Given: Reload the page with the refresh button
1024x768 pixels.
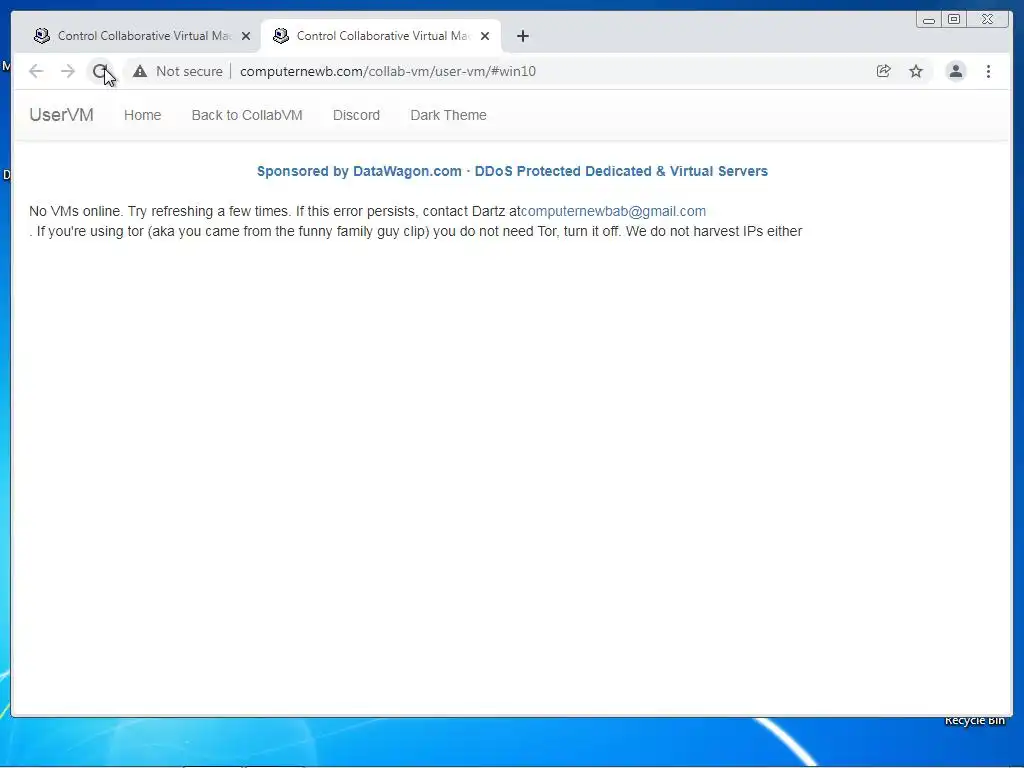Looking at the screenshot, I should [x=100, y=71].
